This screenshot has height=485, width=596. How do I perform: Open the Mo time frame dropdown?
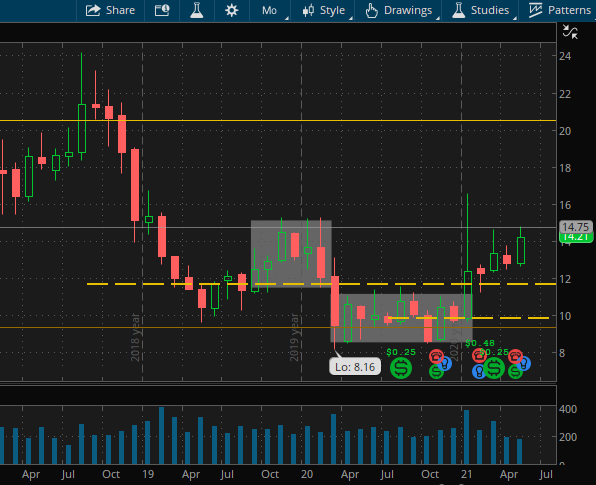click(x=269, y=10)
